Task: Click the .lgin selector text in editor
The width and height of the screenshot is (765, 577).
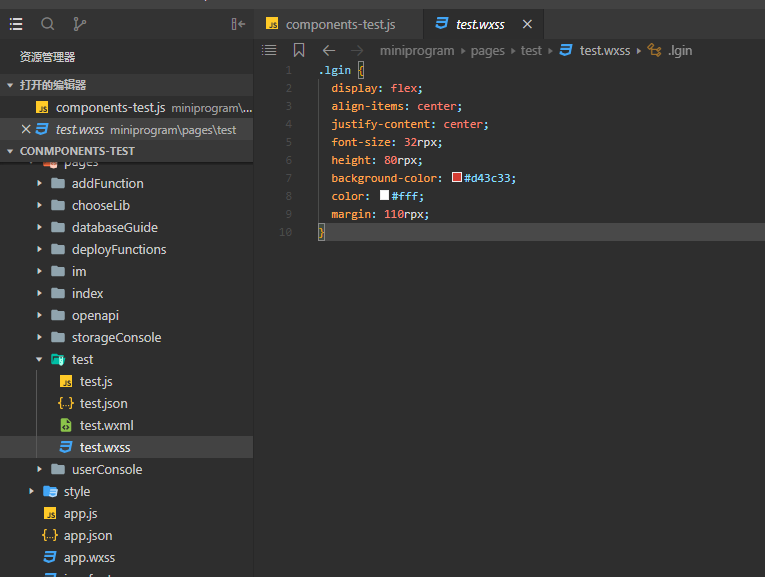Action: pos(335,70)
